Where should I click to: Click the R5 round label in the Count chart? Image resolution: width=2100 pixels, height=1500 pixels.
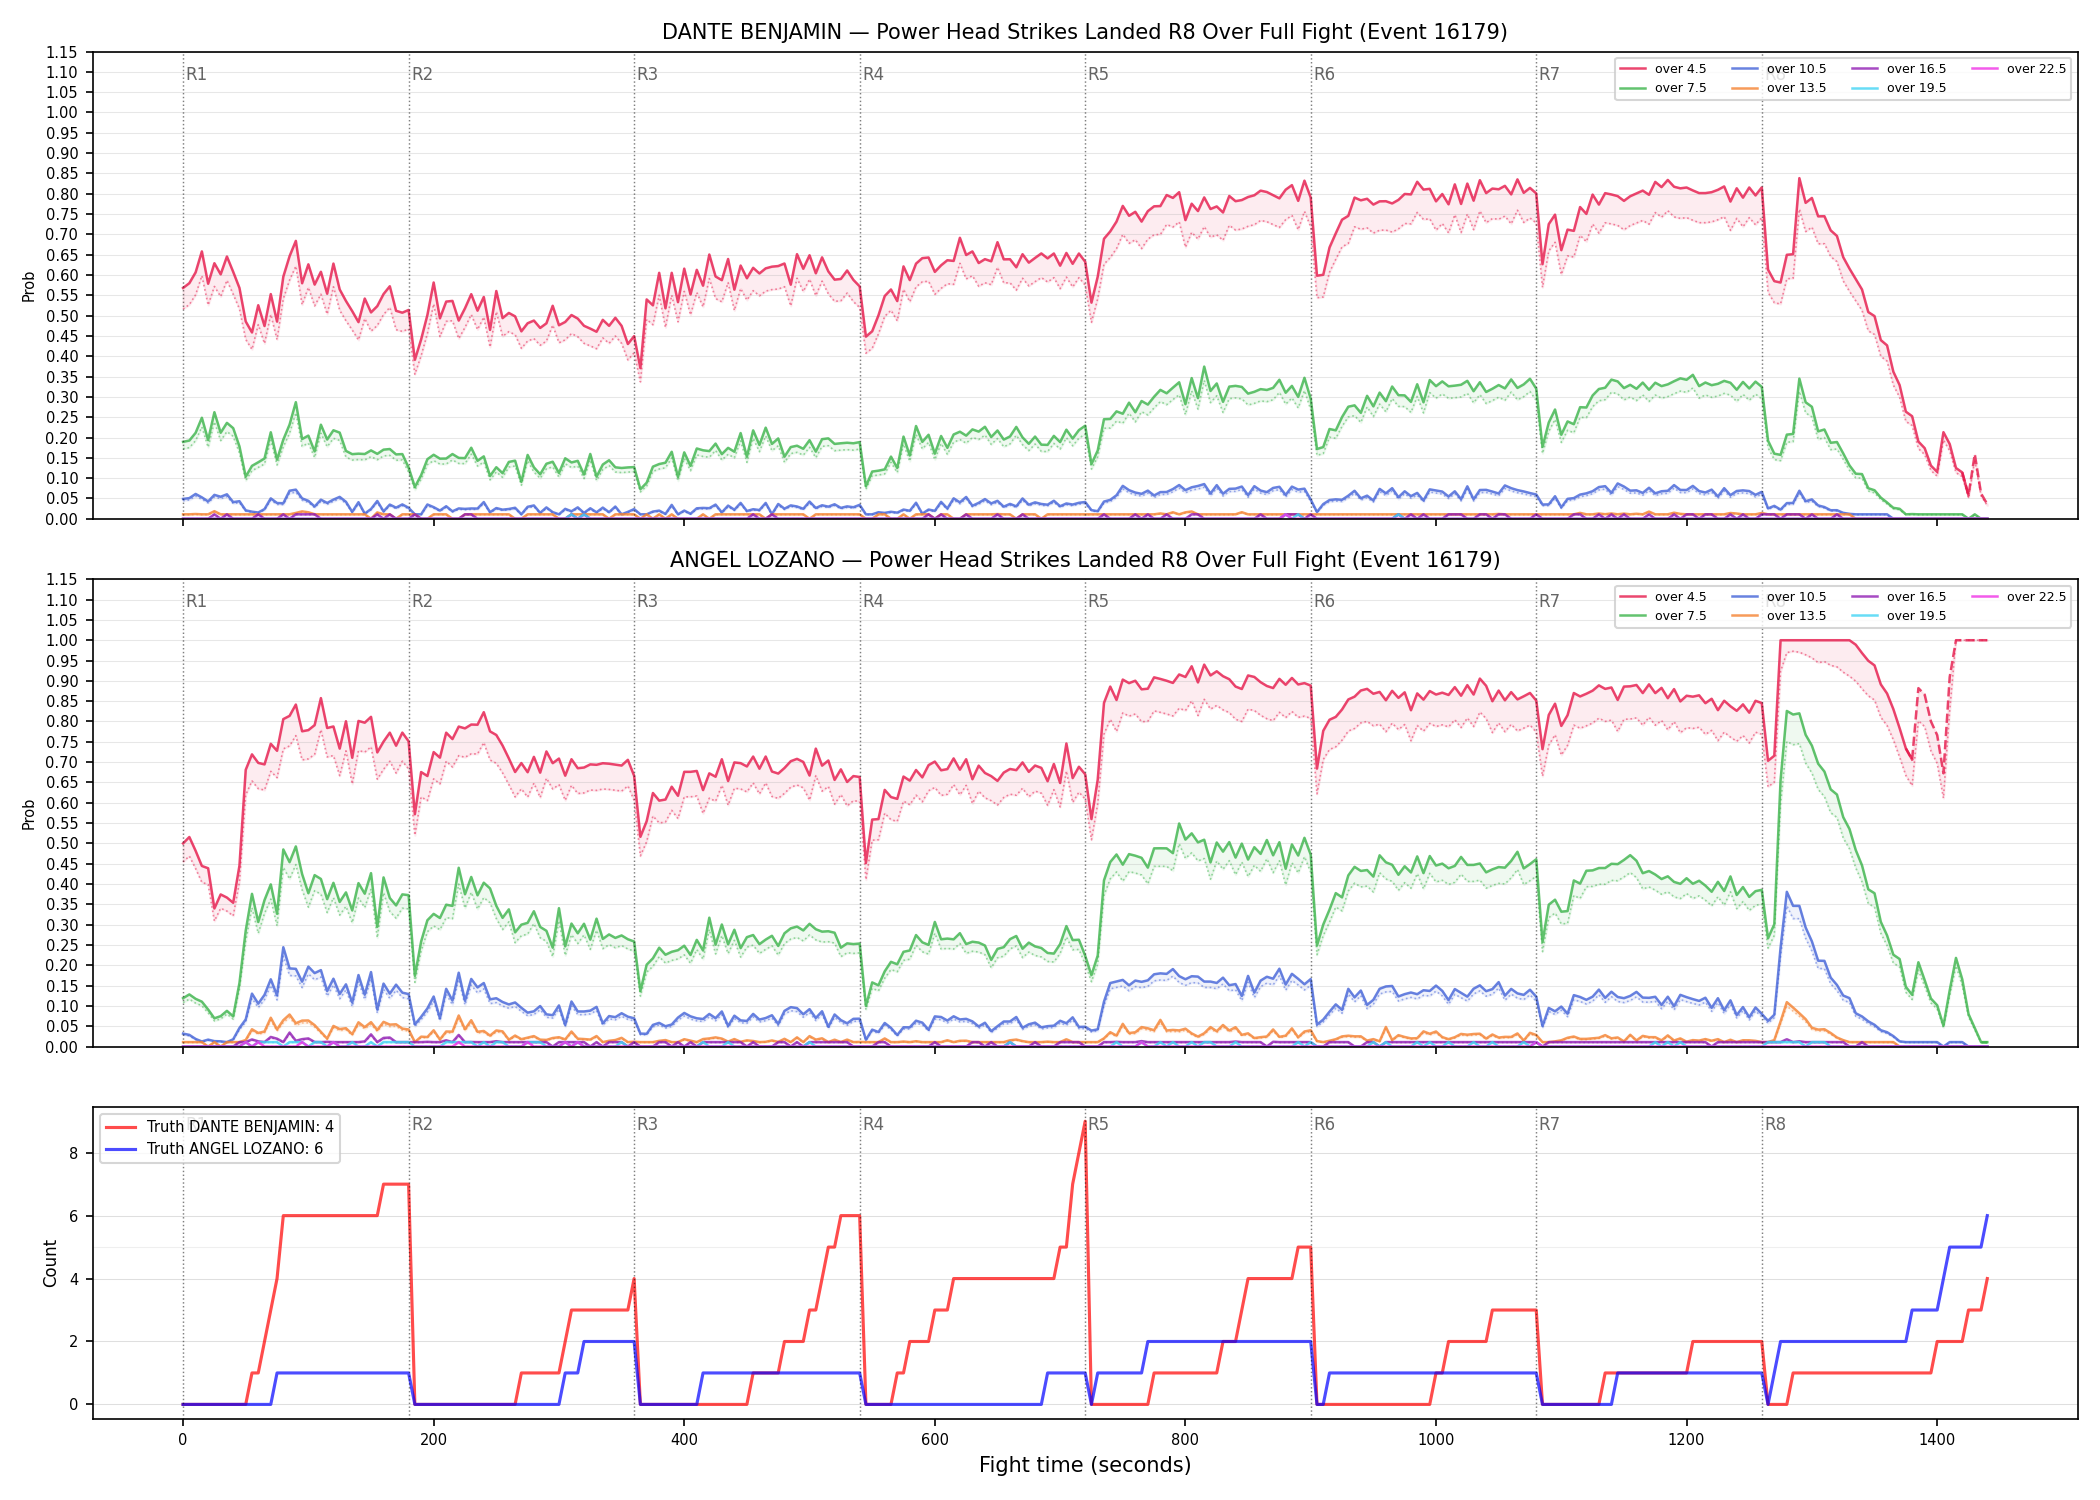point(1098,1124)
